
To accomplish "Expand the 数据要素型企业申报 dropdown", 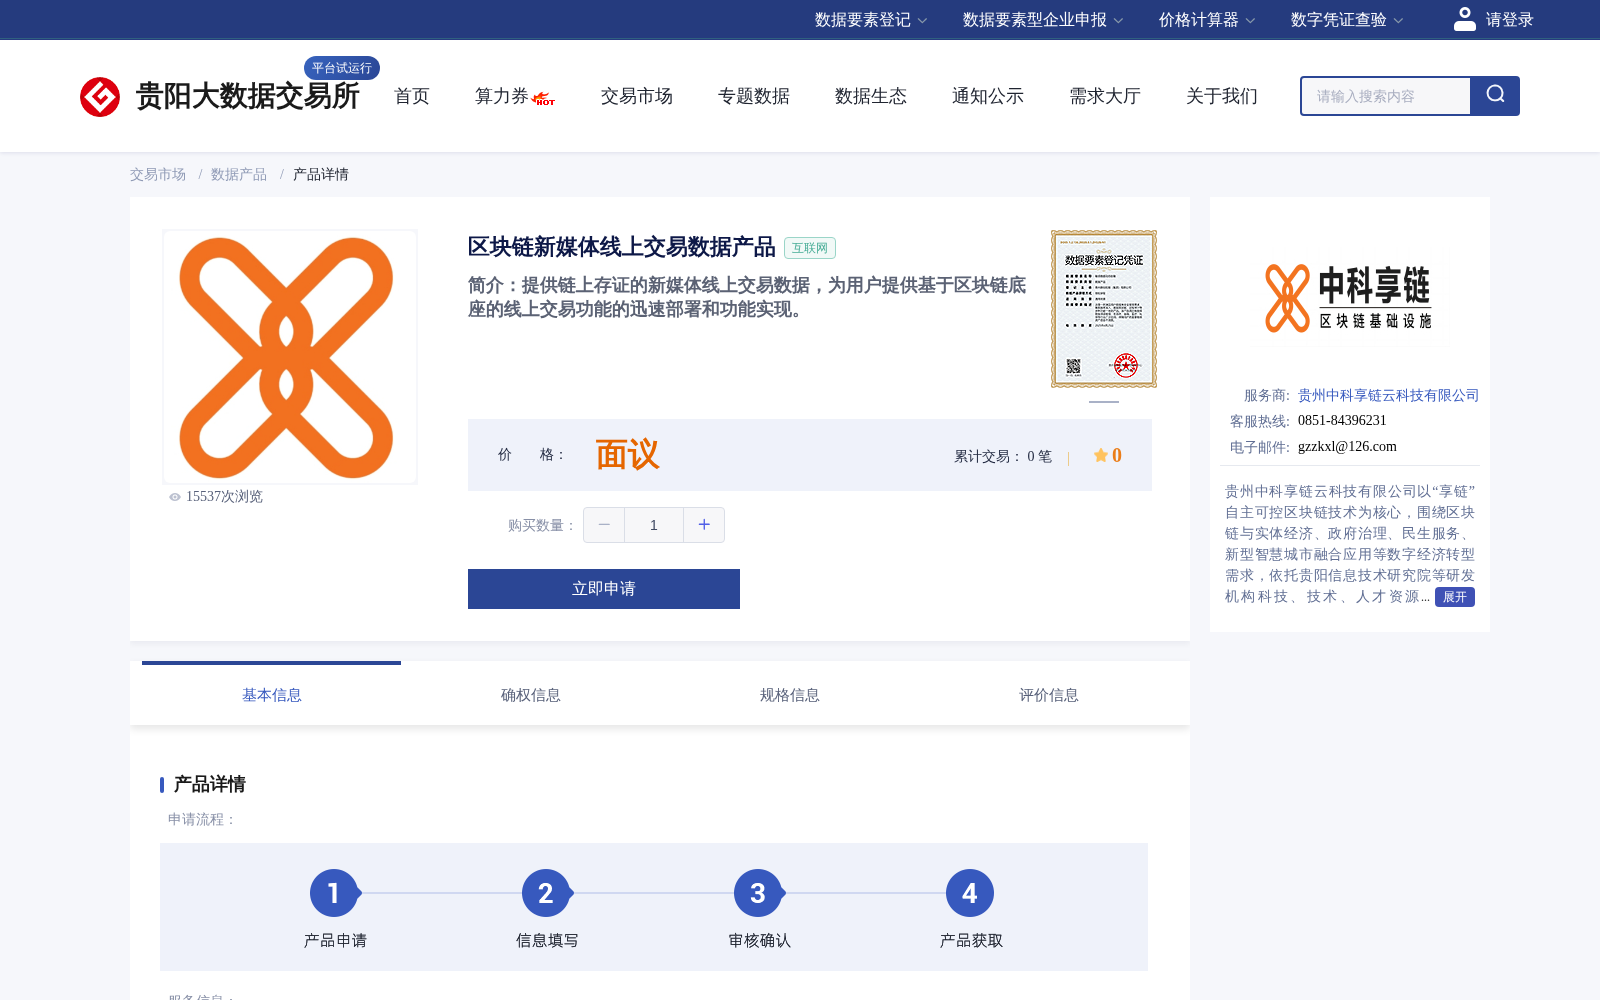I will [x=1043, y=20].
